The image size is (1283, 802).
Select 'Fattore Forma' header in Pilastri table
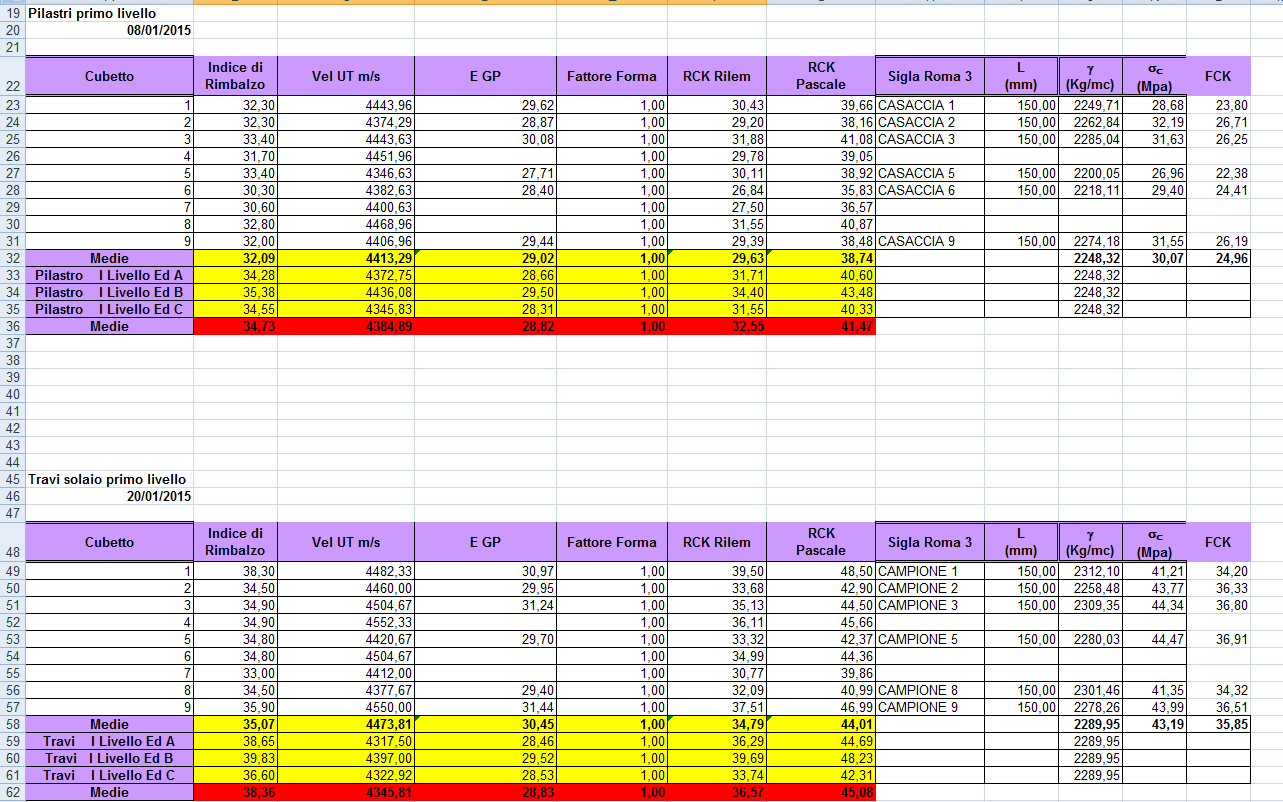pyautogui.click(x=612, y=76)
